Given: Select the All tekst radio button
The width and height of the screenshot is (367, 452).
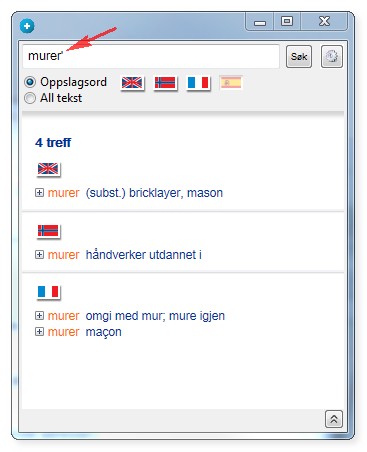Looking at the screenshot, I should pos(30,98).
